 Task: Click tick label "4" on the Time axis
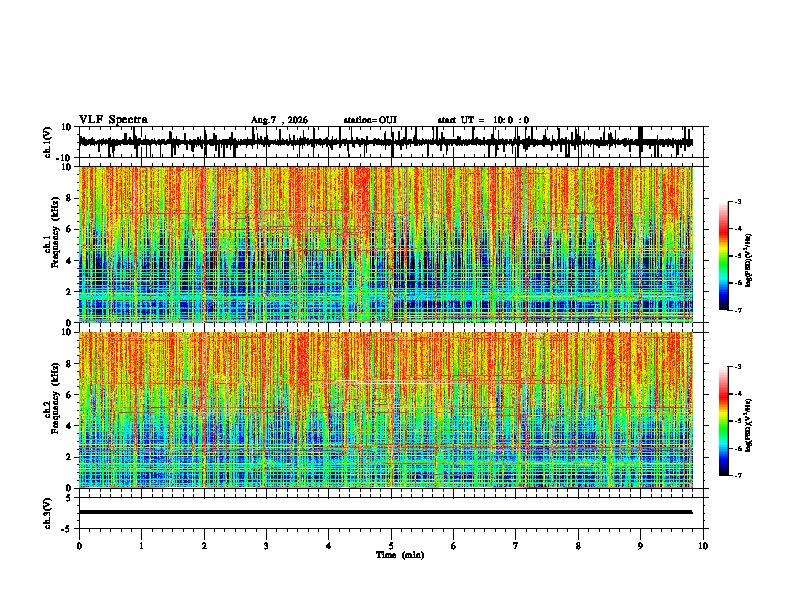point(329,546)
